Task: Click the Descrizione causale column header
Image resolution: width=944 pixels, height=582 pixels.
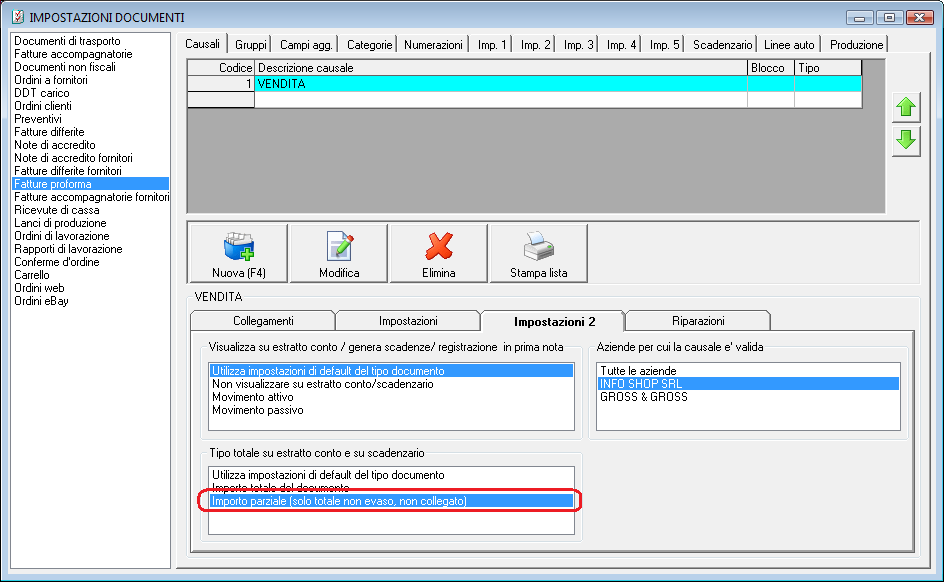Action: [x=501, y=68]
